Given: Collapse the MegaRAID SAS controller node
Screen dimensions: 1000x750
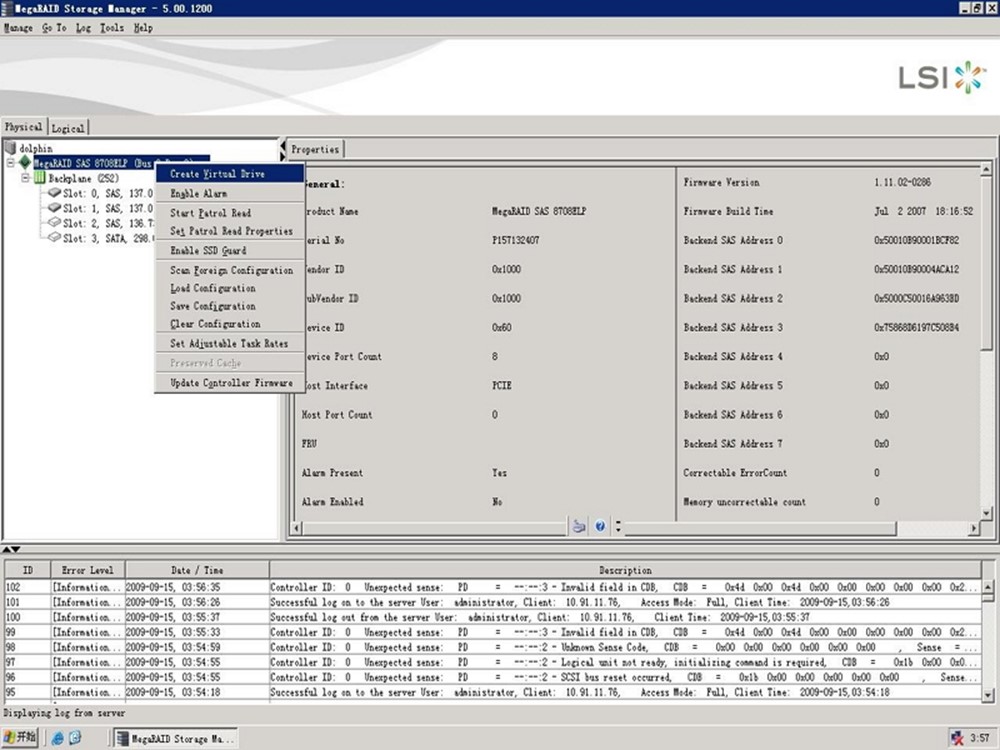Looking at the screenshot, I should tap(11, 162).
